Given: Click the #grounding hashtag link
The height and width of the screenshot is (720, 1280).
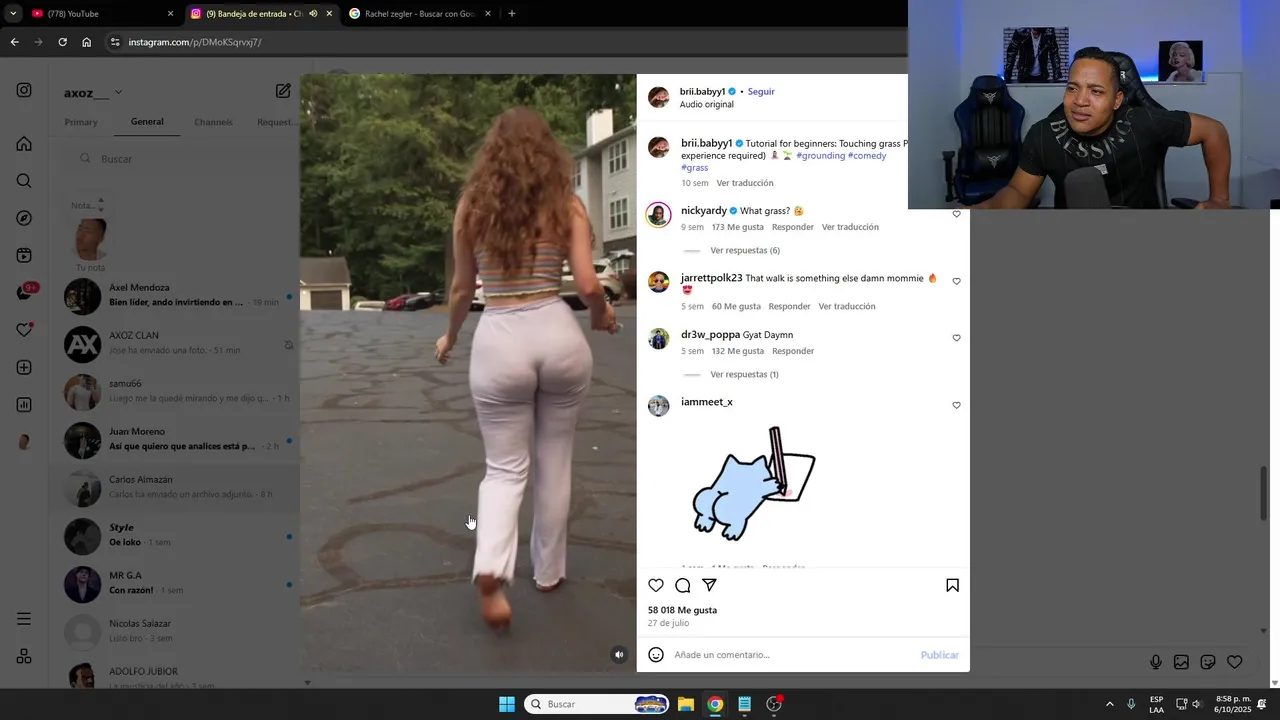Looking at the screenshot, I should point(821,156).
